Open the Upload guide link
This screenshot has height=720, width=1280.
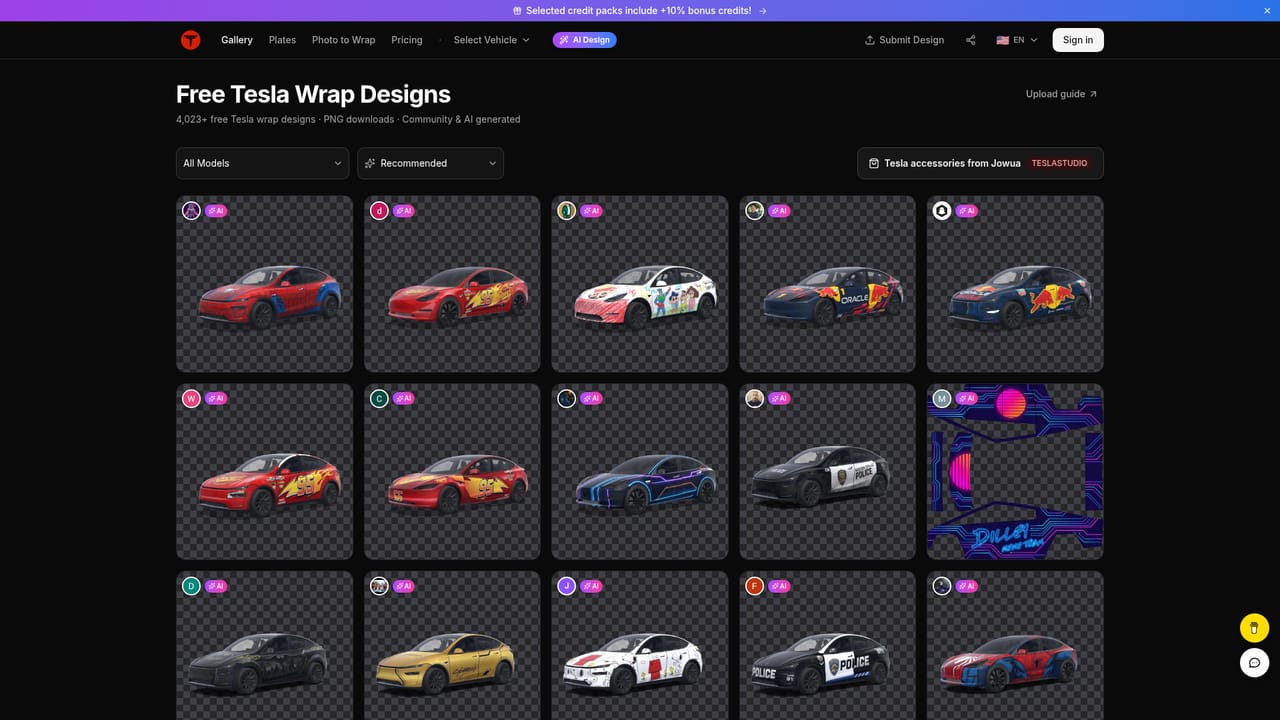1061,94
